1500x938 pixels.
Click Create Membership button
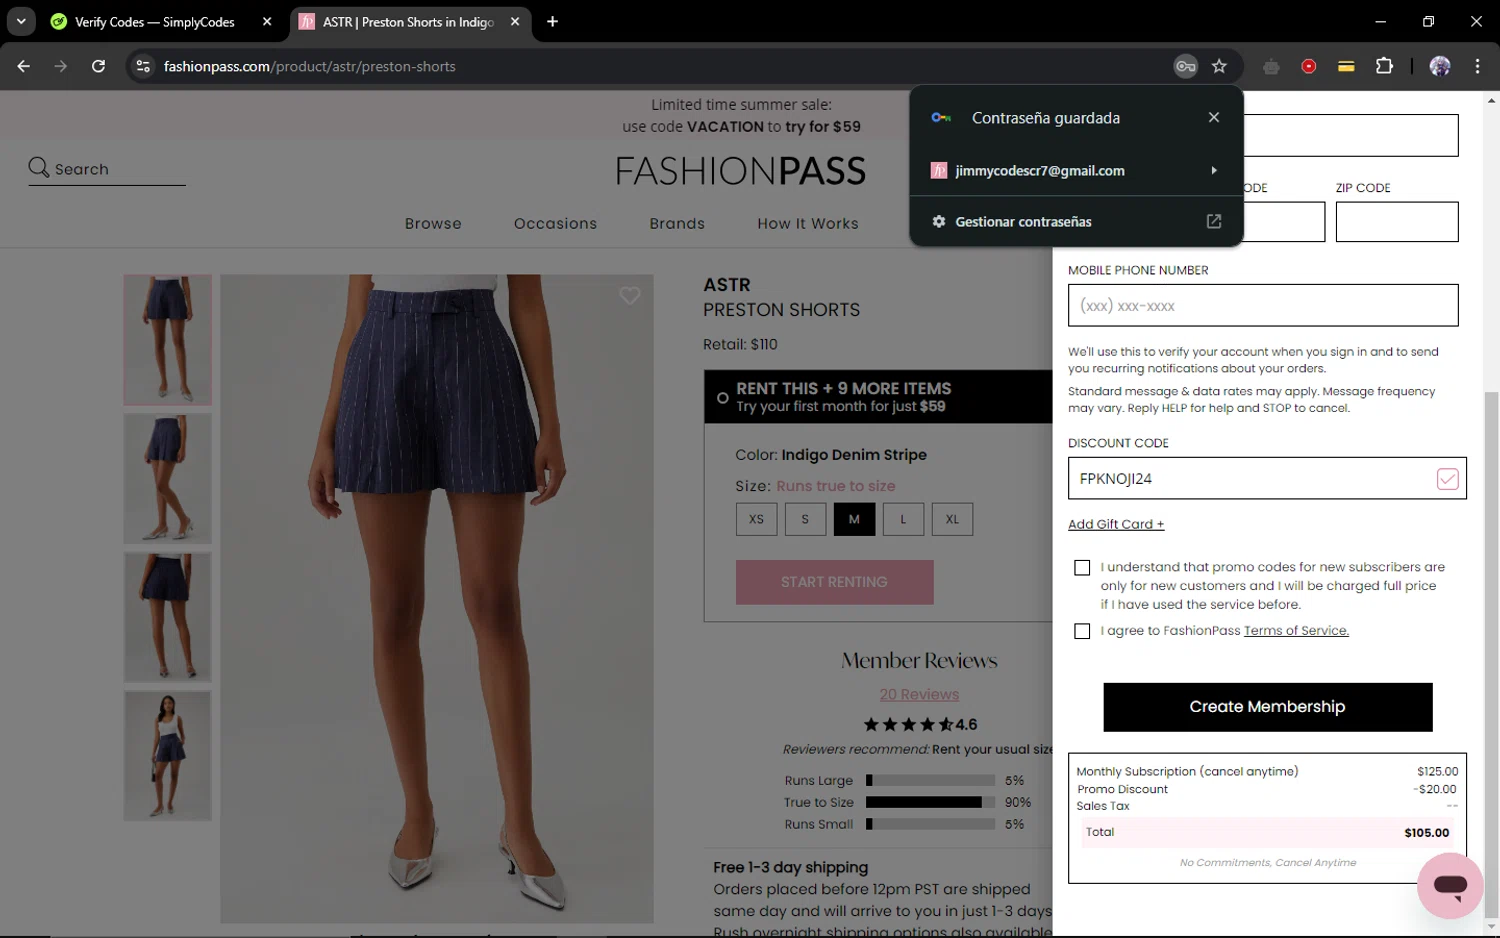(1267, 707)
